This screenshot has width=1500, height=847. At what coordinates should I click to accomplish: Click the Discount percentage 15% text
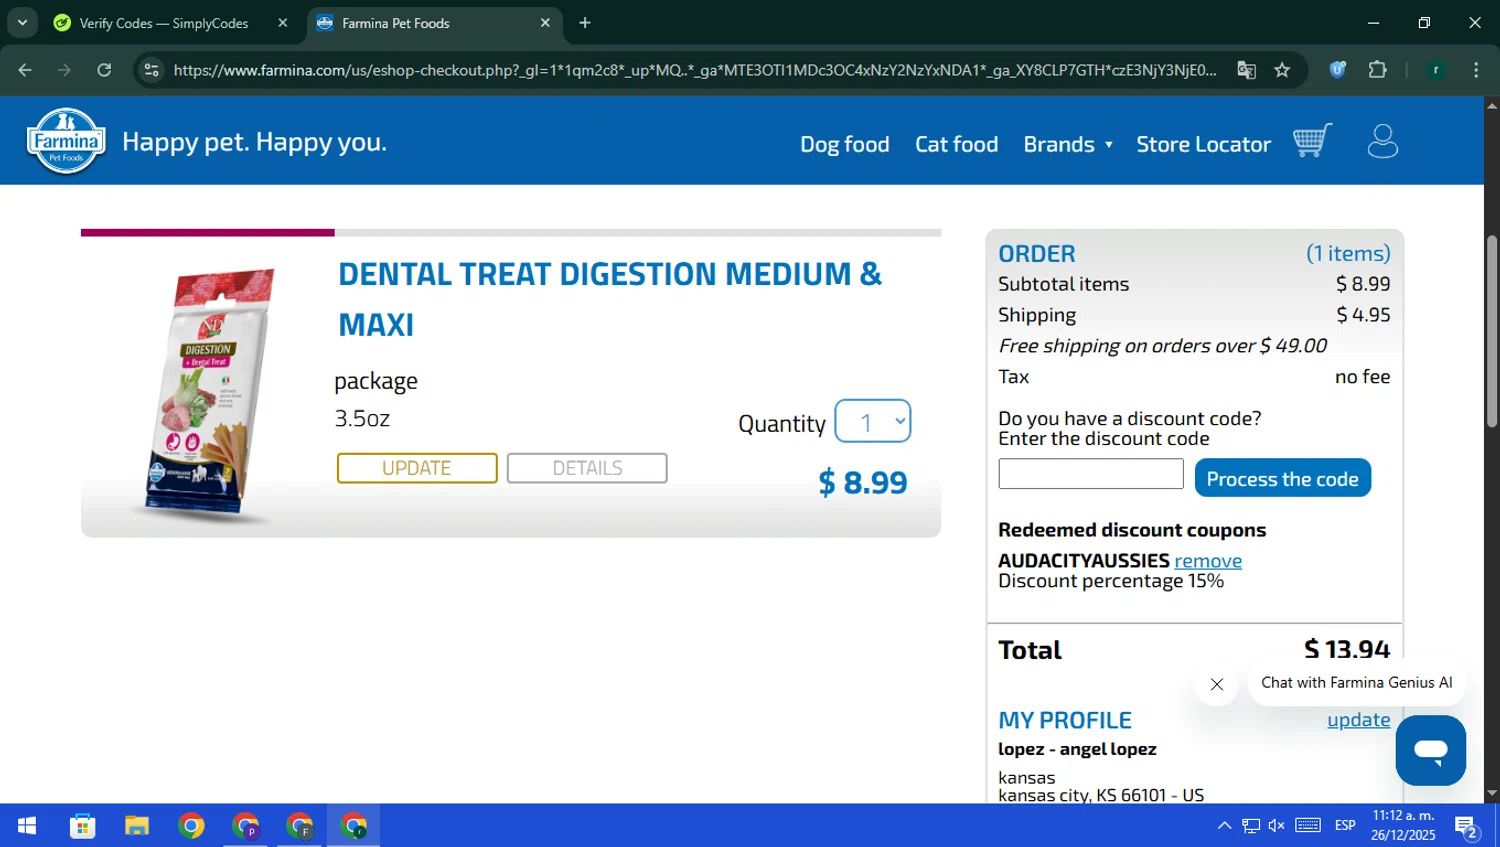tap(1111, 582)
